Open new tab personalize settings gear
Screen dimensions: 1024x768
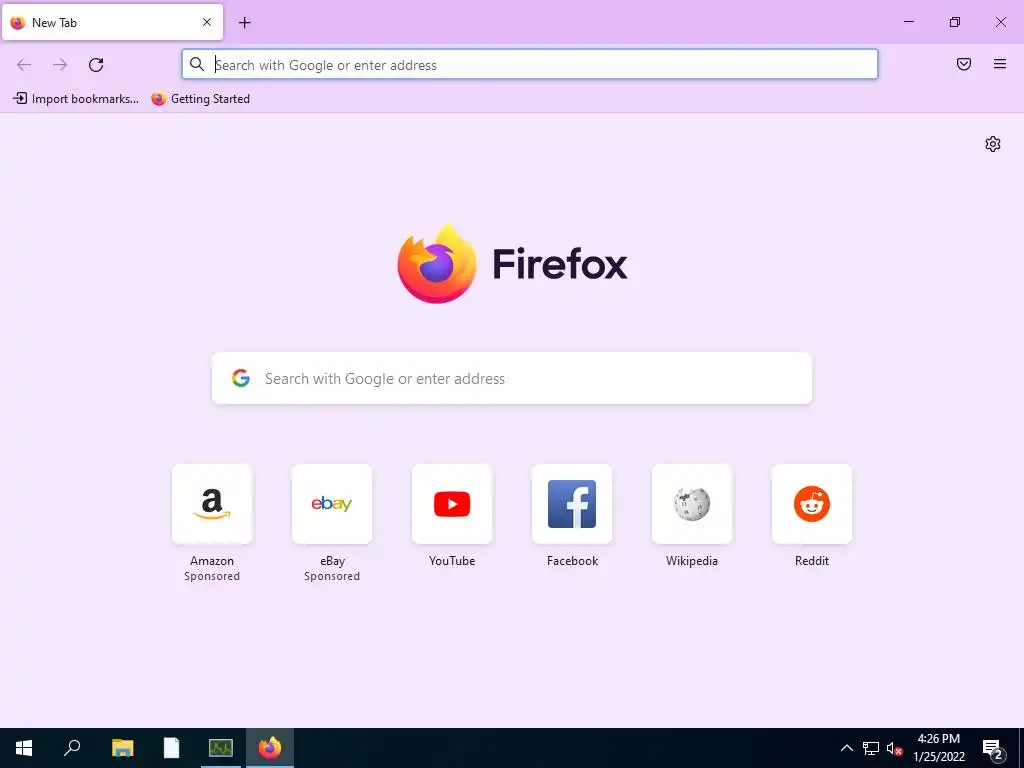tap(993, 144)
